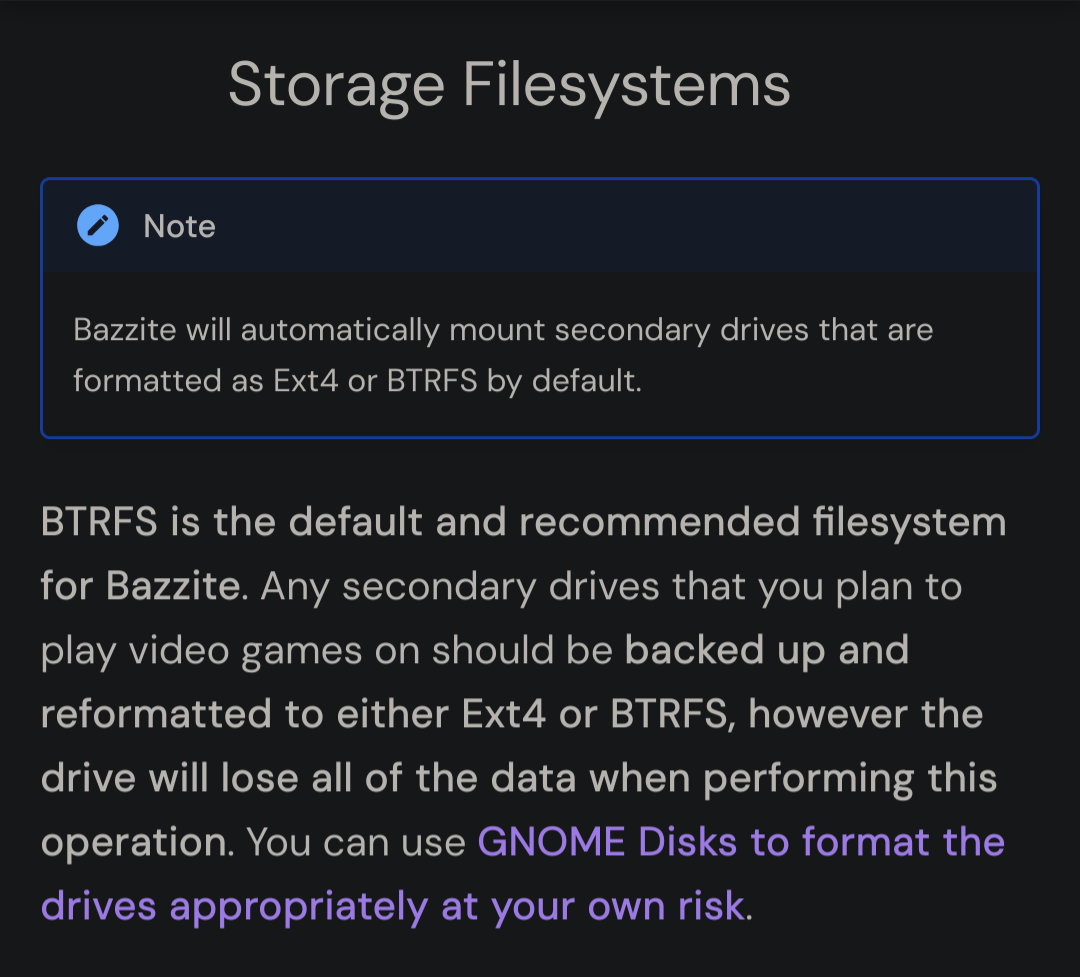The width and height of the screenshot is (1080, 977).
Task: Click the empty header area of the Note callout
Action: point(620,226)
